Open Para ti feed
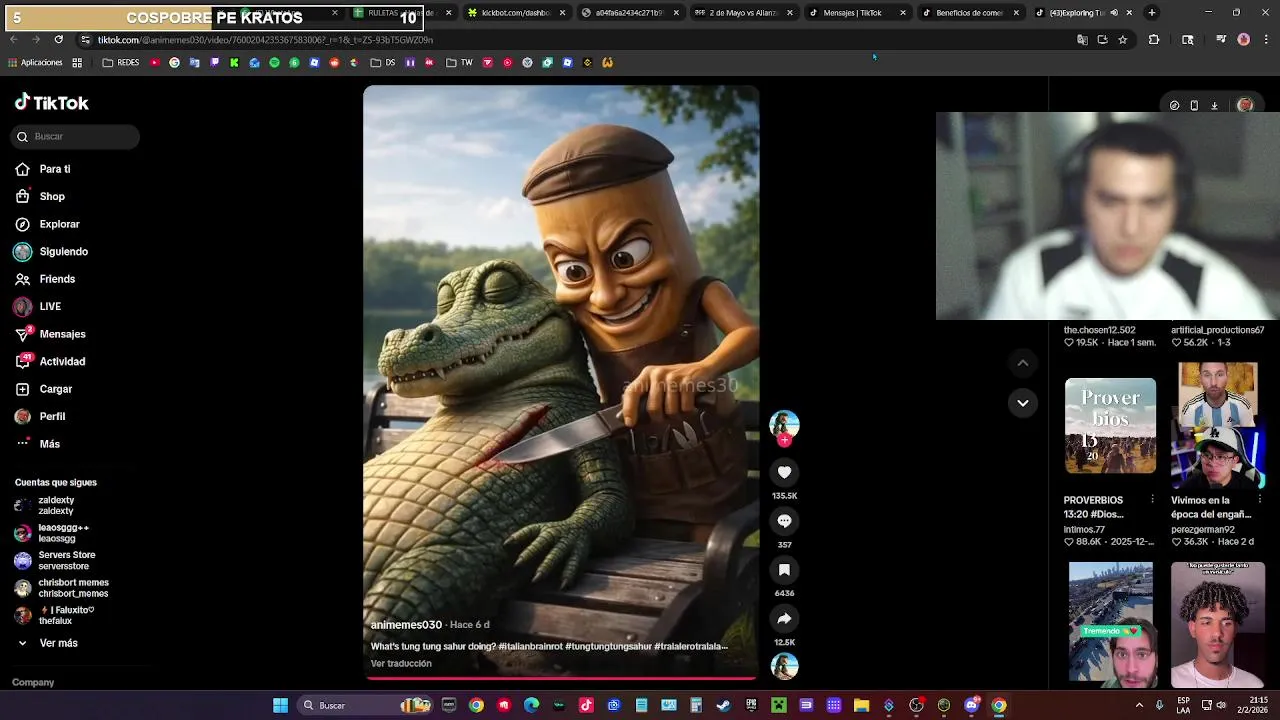 coord(43,169)
